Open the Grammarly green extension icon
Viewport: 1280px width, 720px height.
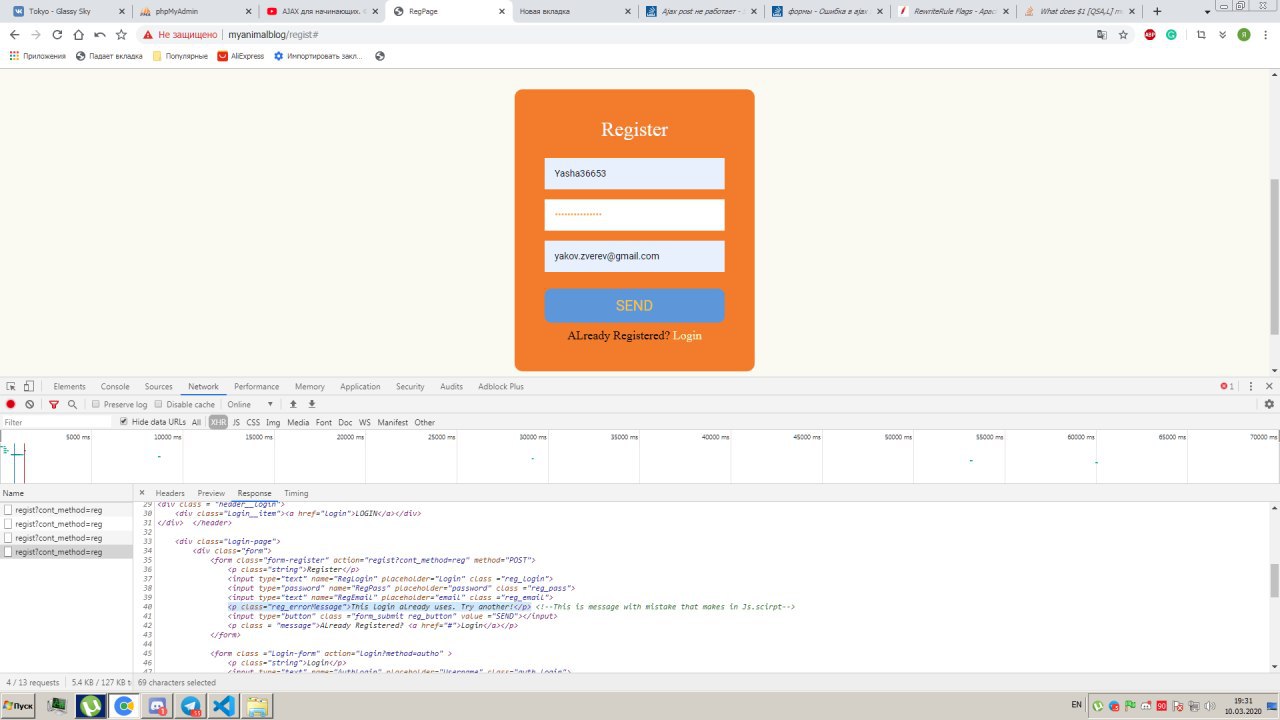(1171, 34)
